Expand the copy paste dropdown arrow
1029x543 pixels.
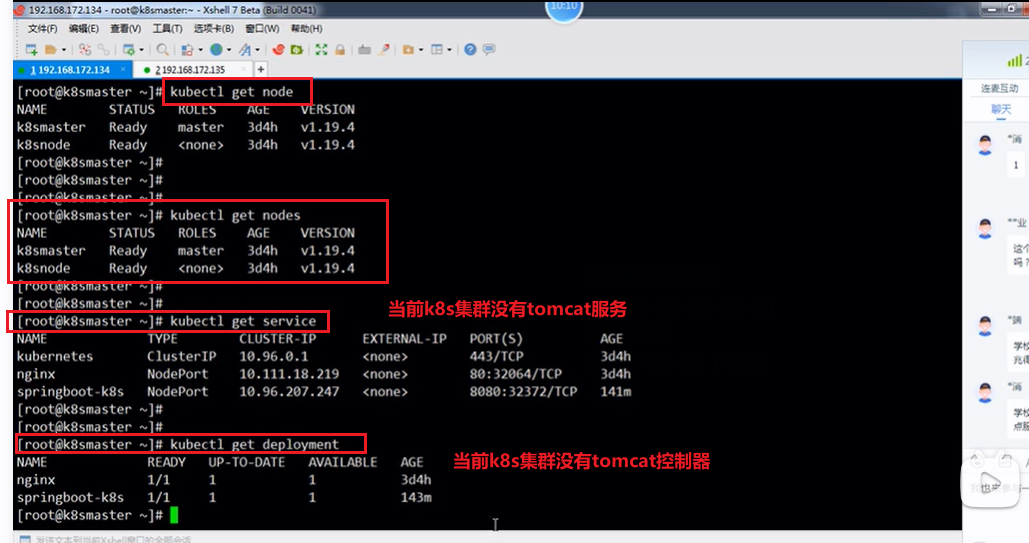[x=200, y=49]
